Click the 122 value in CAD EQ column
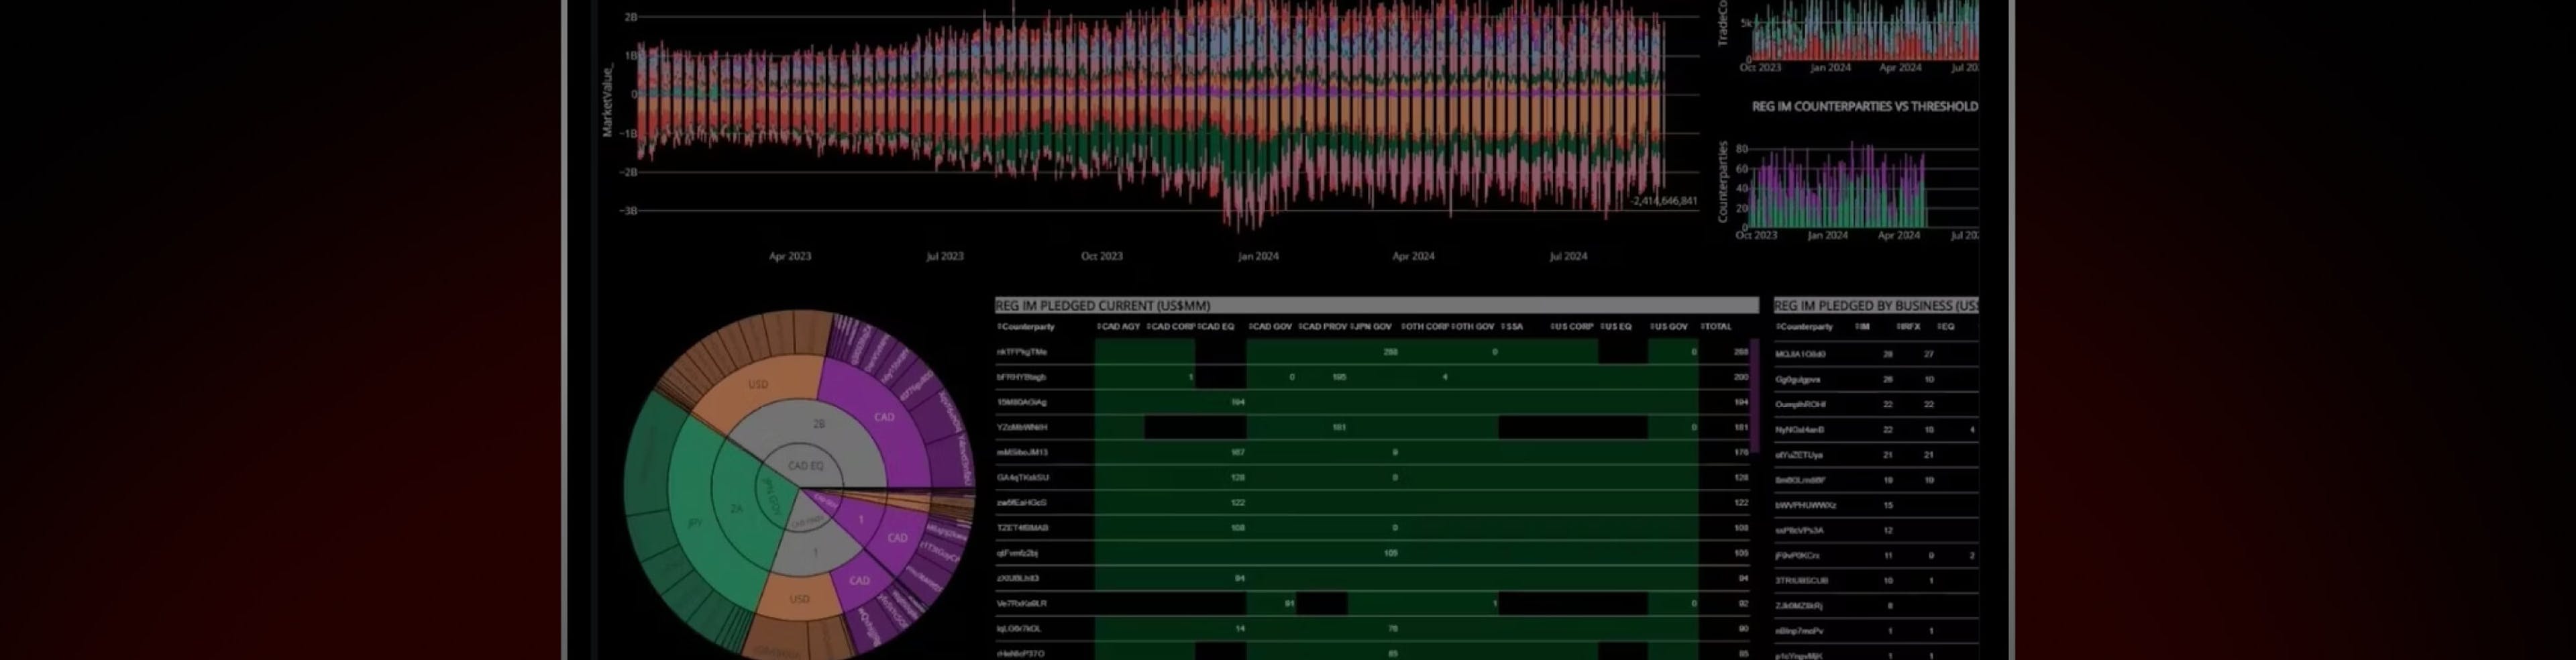2576x660 pixels. [1238, 503]
